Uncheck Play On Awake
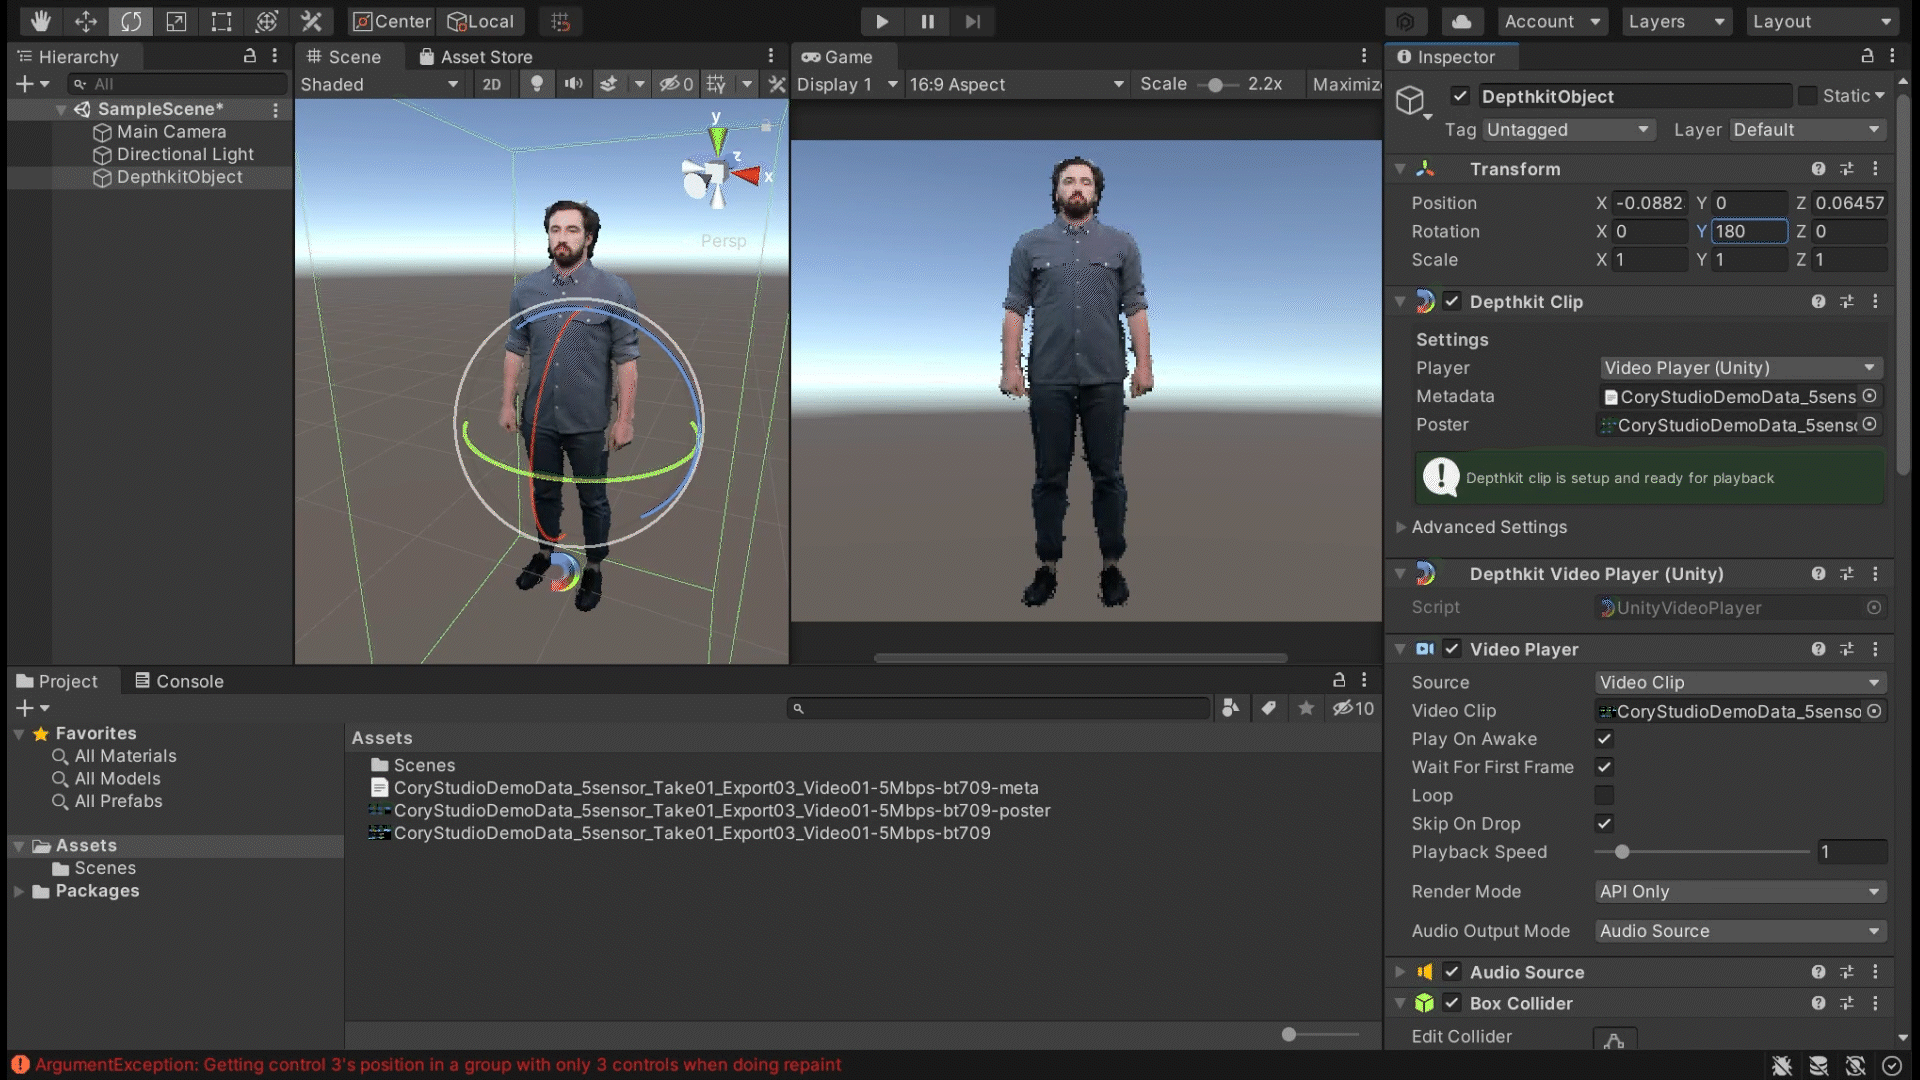The height and width of the screenshot is (1080, 1920). (x=1604, y=739)
